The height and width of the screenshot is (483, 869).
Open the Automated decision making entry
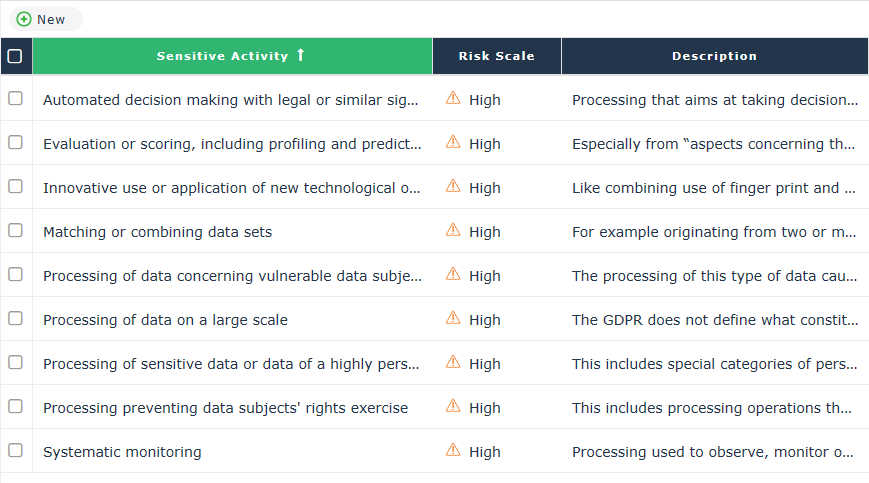coord(232,100)
